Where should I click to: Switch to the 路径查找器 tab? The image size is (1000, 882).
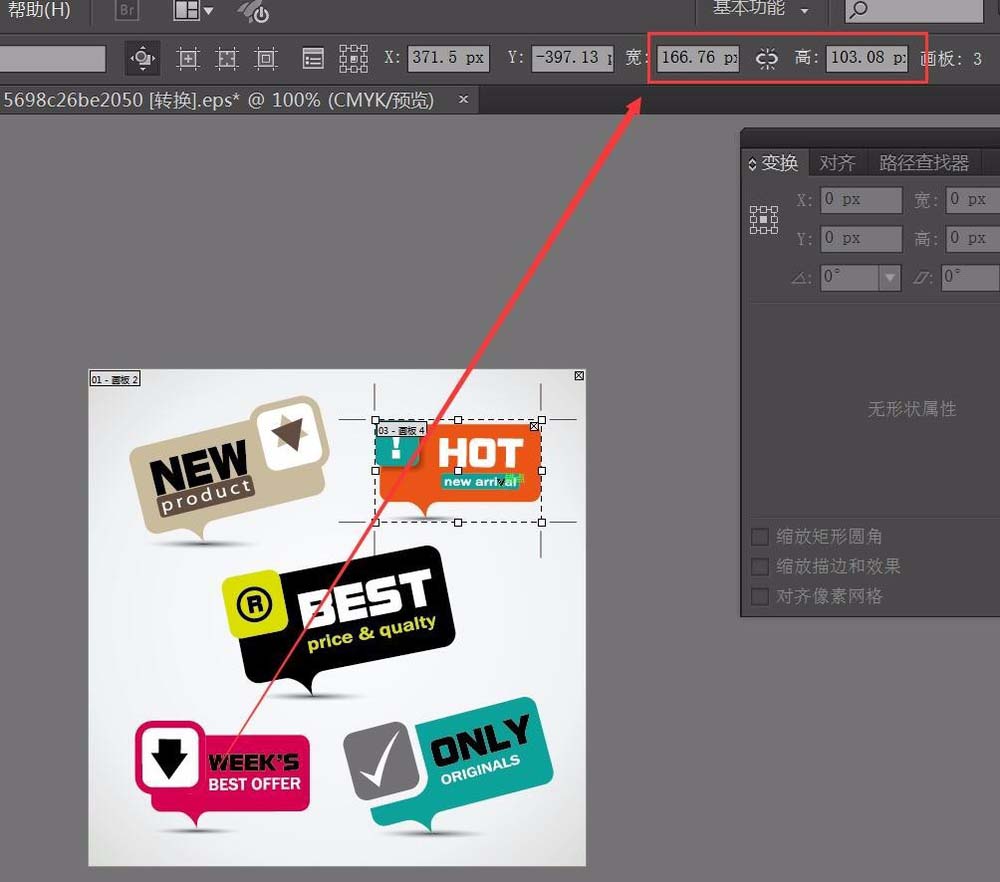pos(922,162)
